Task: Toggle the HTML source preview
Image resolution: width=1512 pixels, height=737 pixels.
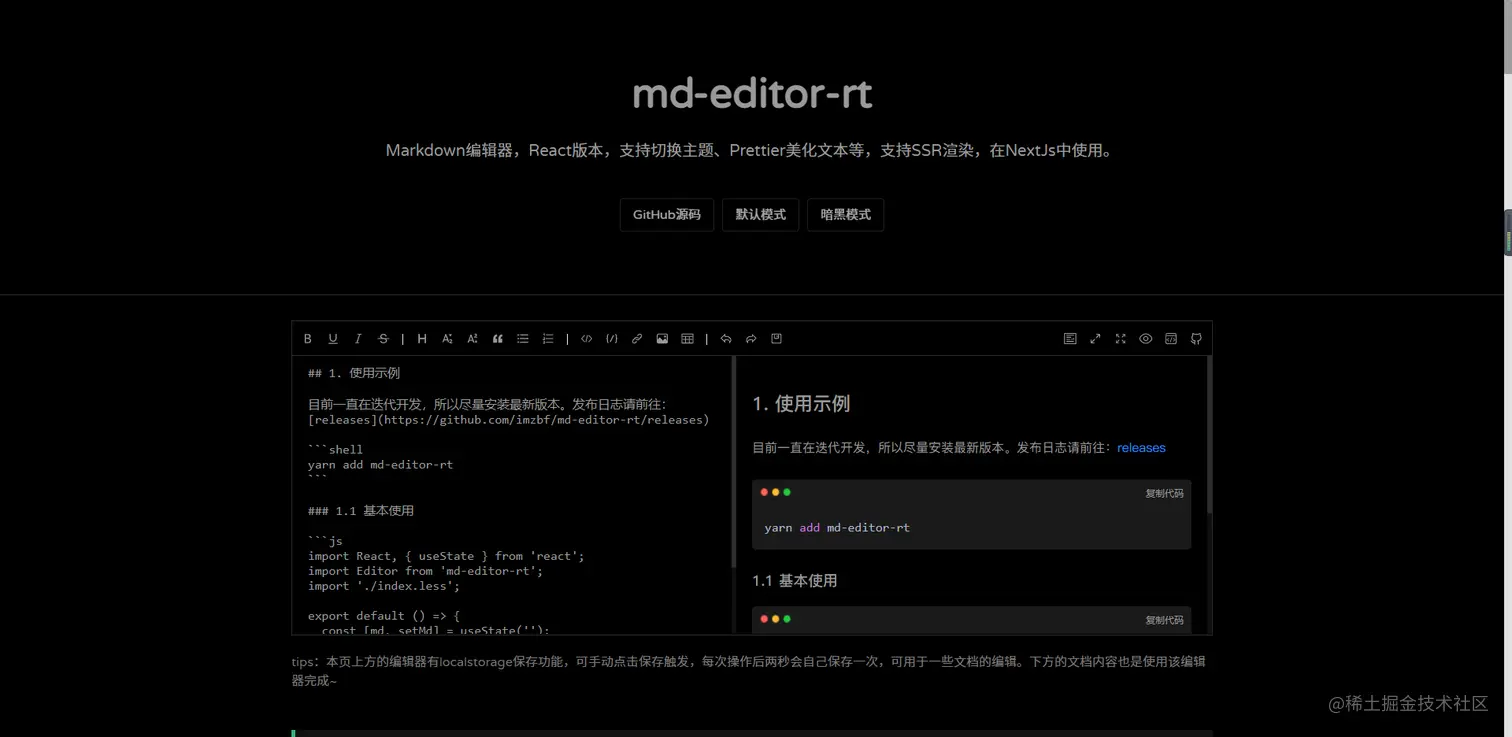Action: [1171, 338]
